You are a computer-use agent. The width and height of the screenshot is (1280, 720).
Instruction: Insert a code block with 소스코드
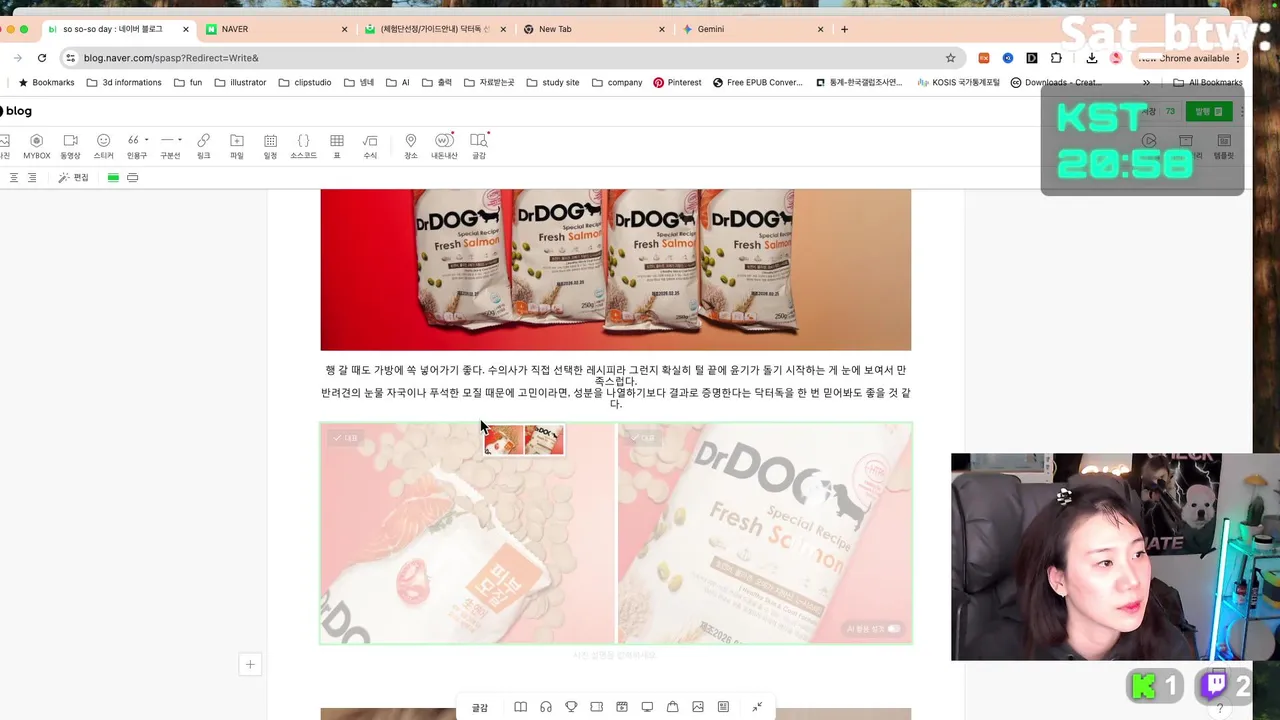click(303, 146)
